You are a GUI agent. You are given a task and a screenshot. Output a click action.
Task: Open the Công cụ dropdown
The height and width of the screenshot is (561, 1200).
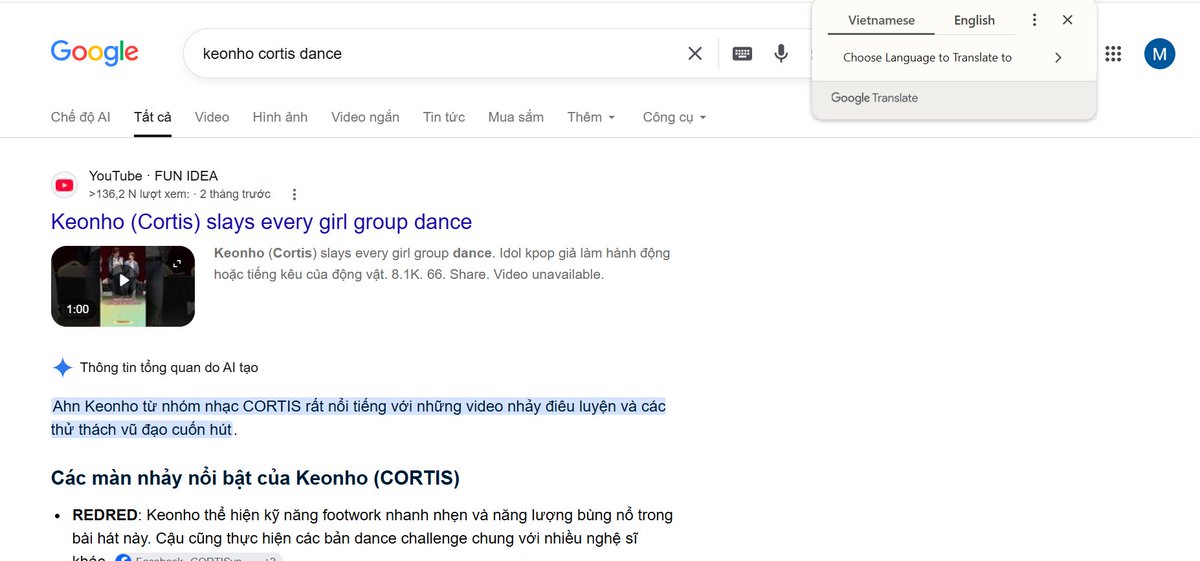(x=675, y=117)
